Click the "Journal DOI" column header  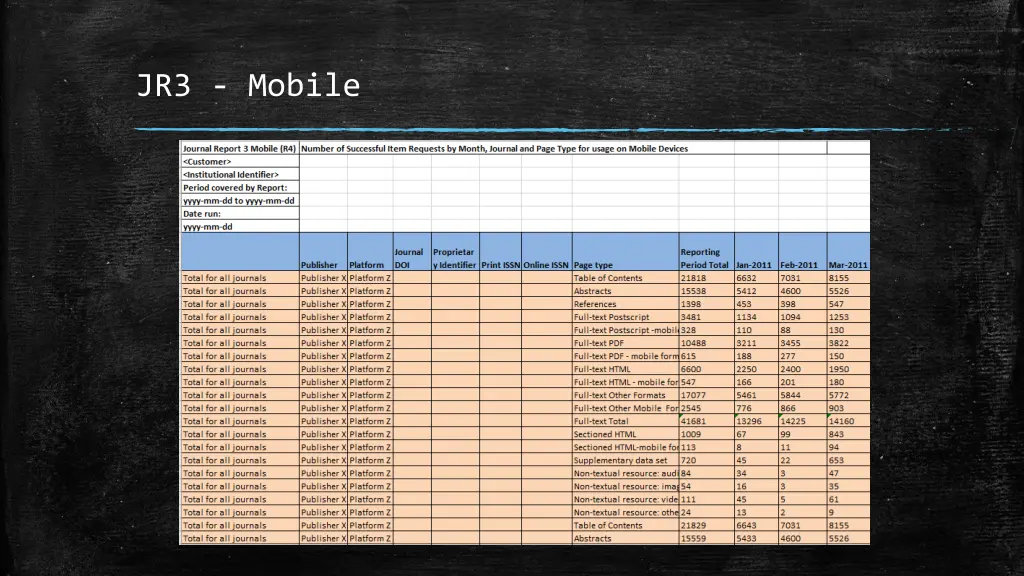411,252
